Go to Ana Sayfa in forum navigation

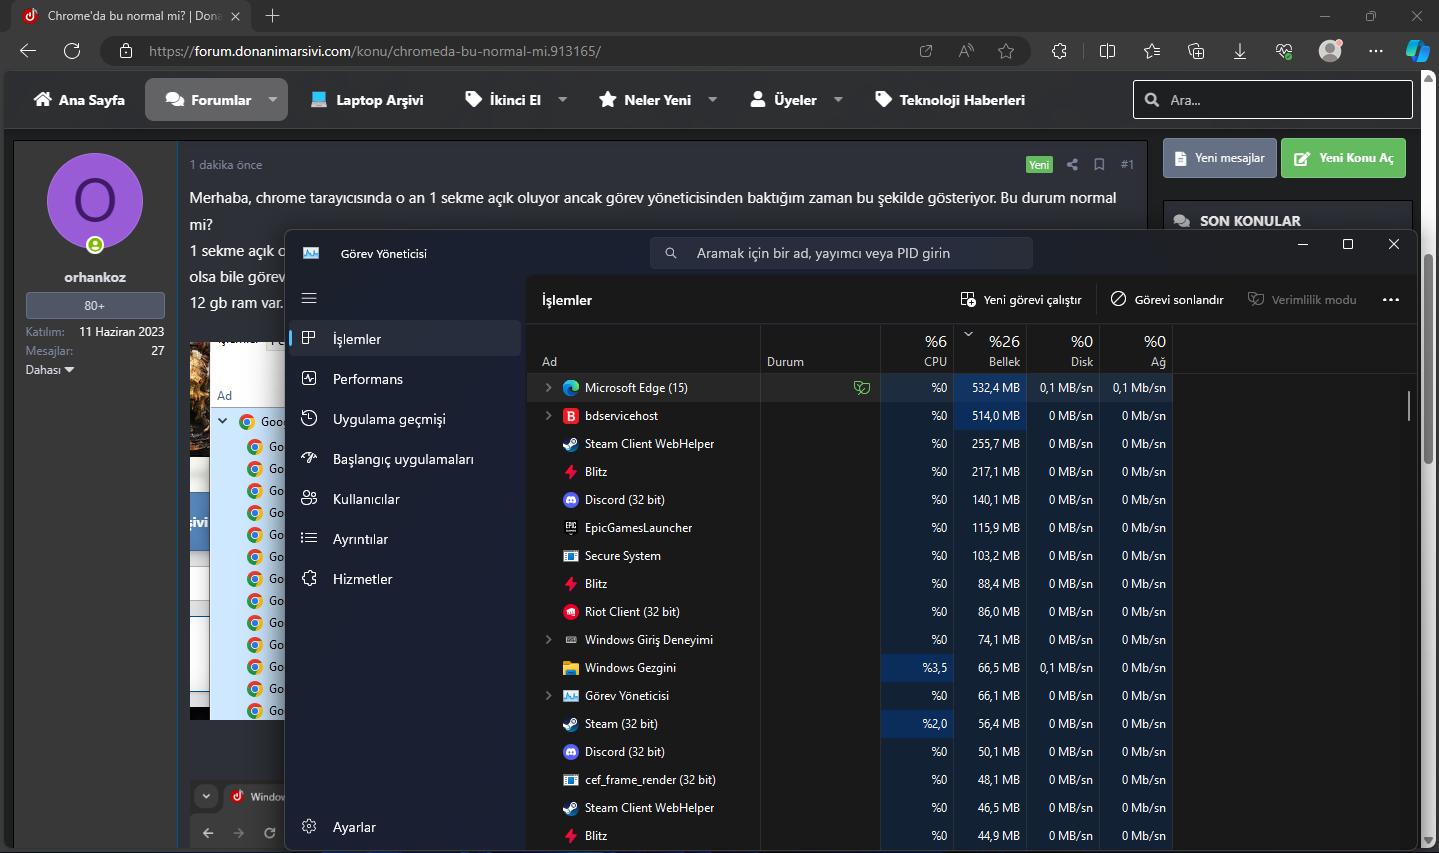click(79, 100)
